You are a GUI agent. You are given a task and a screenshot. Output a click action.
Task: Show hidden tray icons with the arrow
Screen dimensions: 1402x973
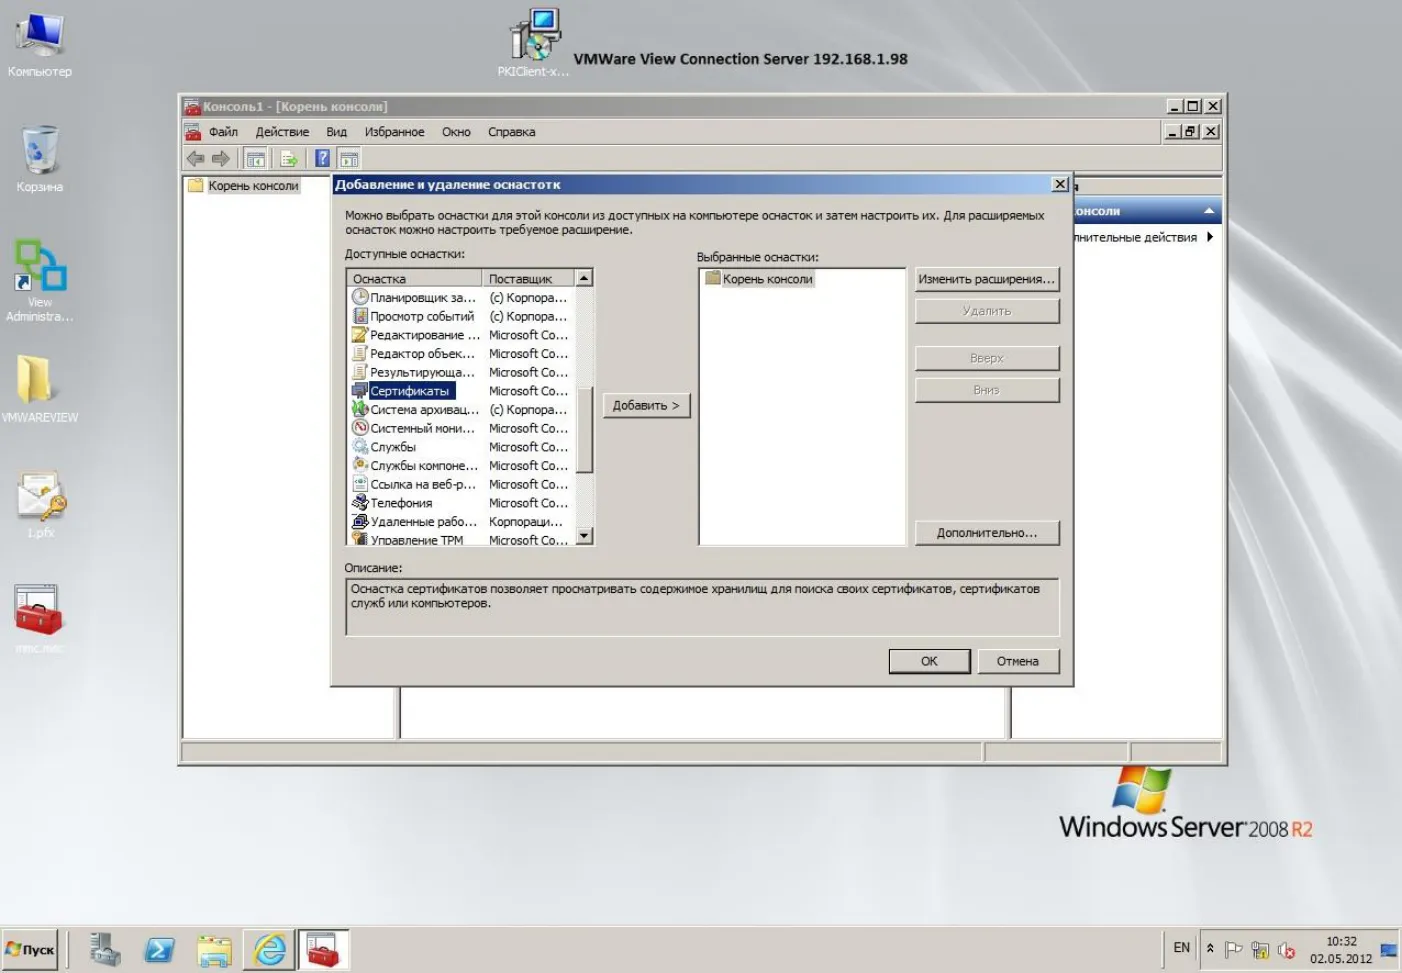coord(1210,948)
